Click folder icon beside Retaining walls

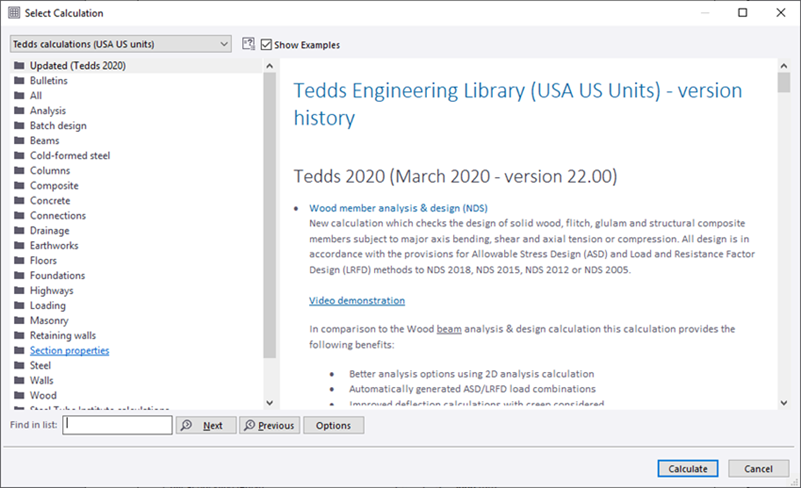(x=19, y=335)
